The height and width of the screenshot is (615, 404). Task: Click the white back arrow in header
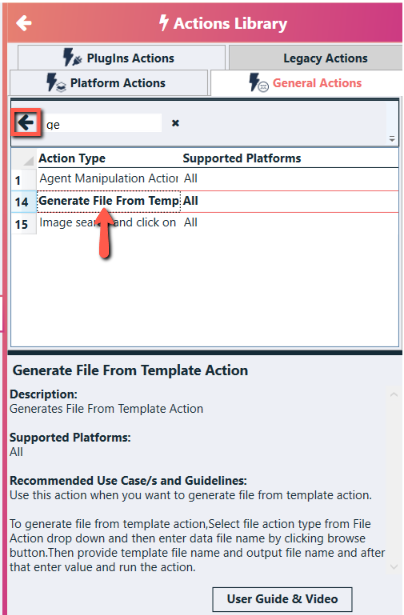click(24, 23)
